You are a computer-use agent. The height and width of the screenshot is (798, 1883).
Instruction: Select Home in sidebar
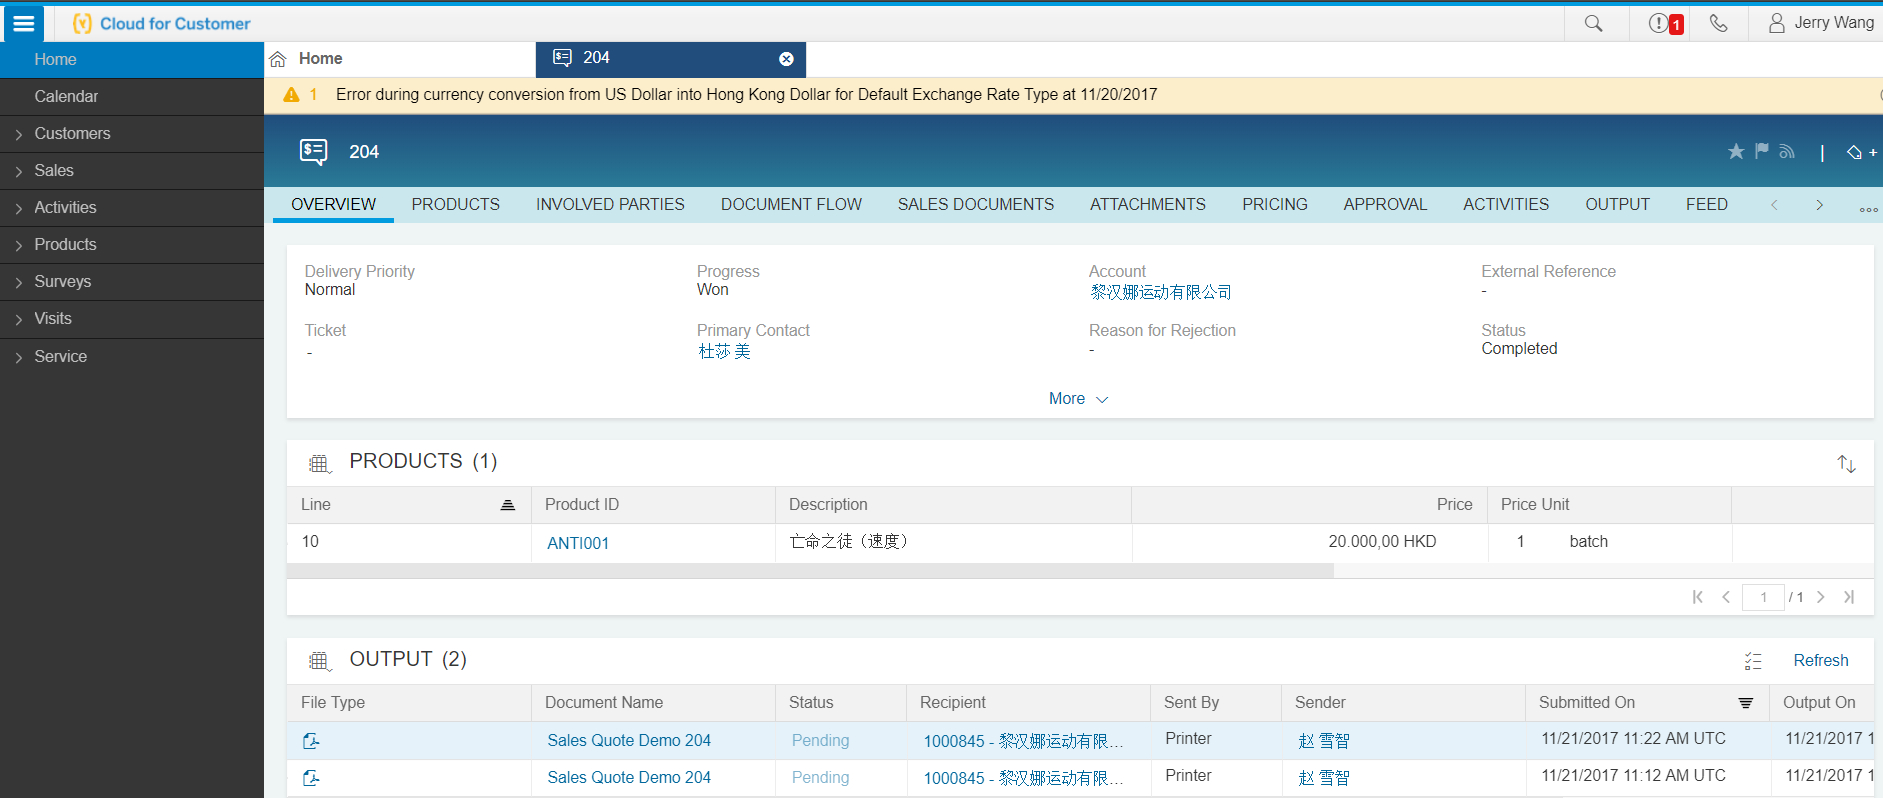click(132, 60)
